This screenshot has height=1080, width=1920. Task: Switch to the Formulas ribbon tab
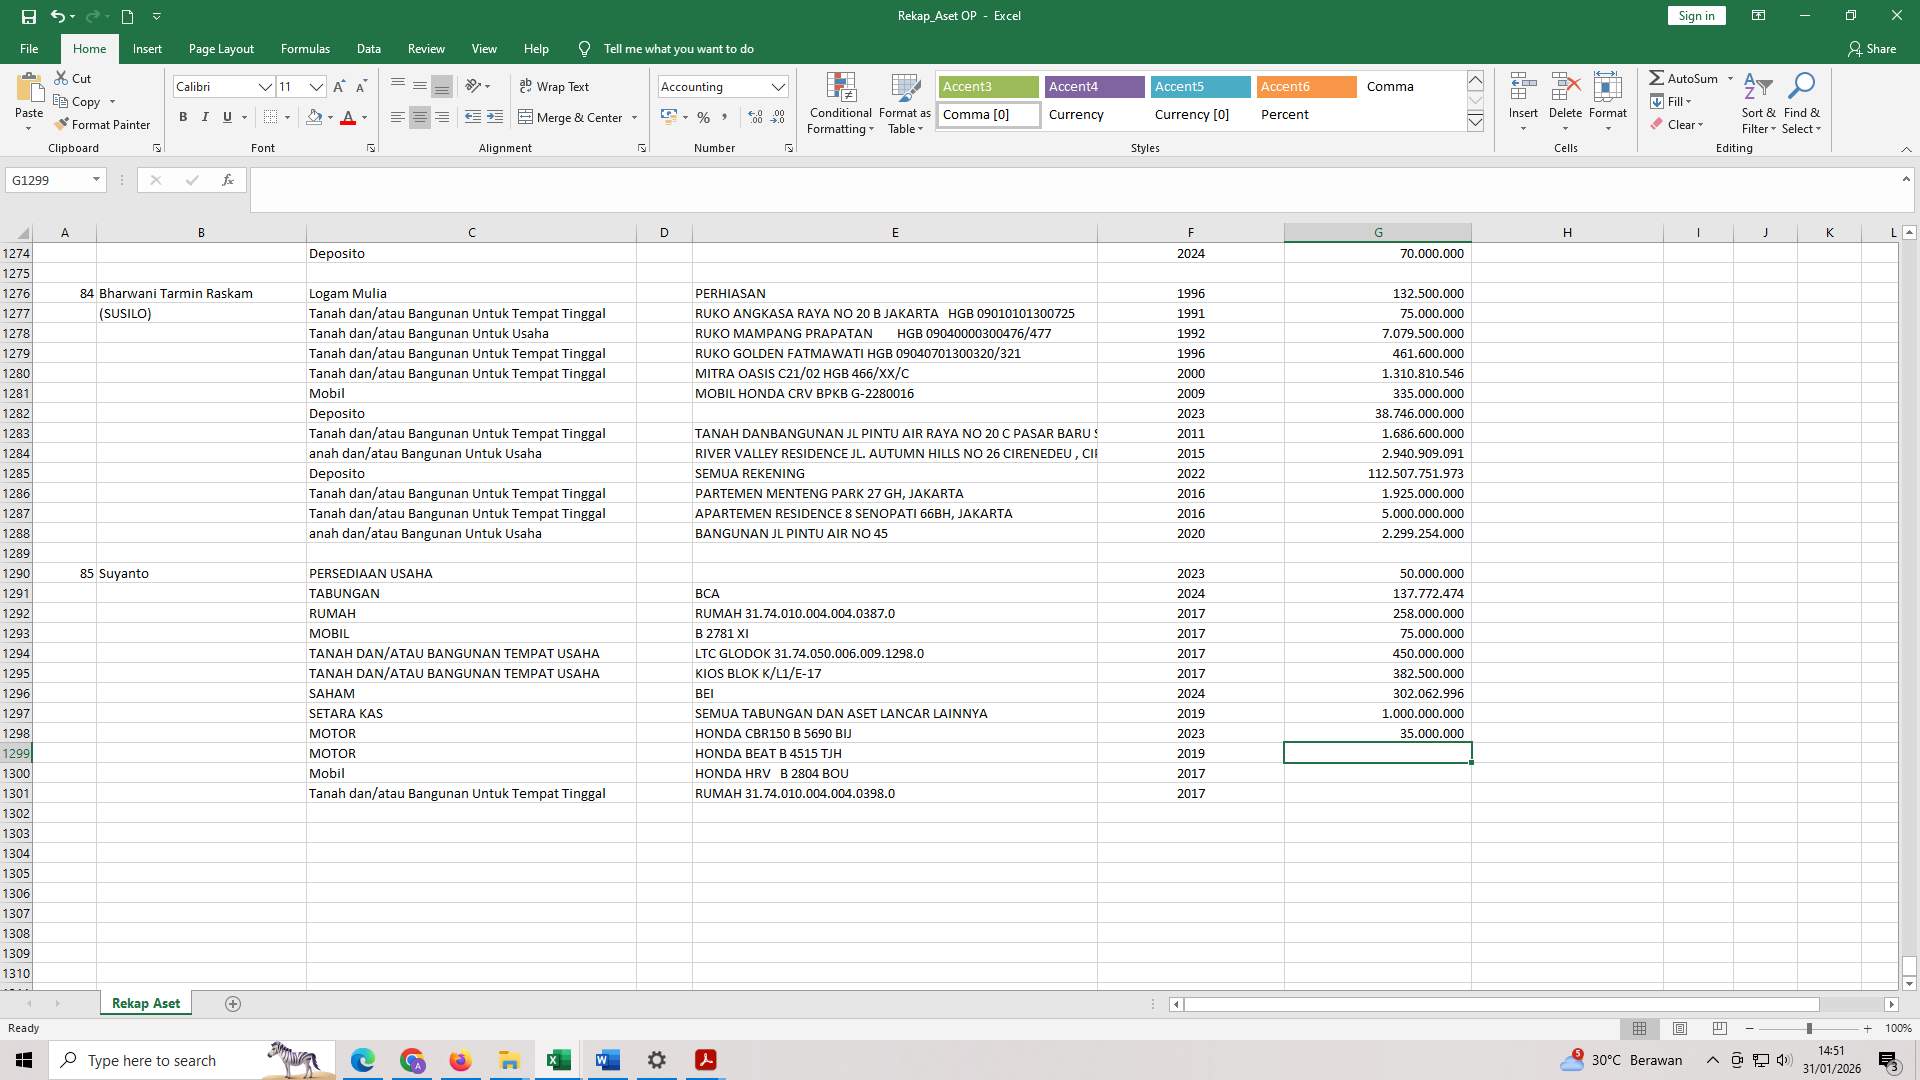305,48
